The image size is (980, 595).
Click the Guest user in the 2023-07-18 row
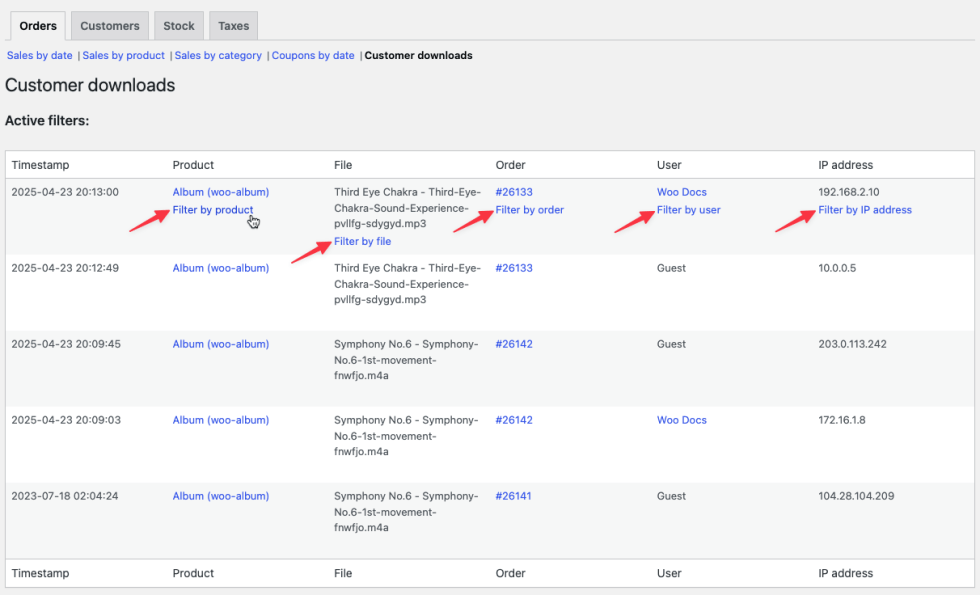coord(671,496)
